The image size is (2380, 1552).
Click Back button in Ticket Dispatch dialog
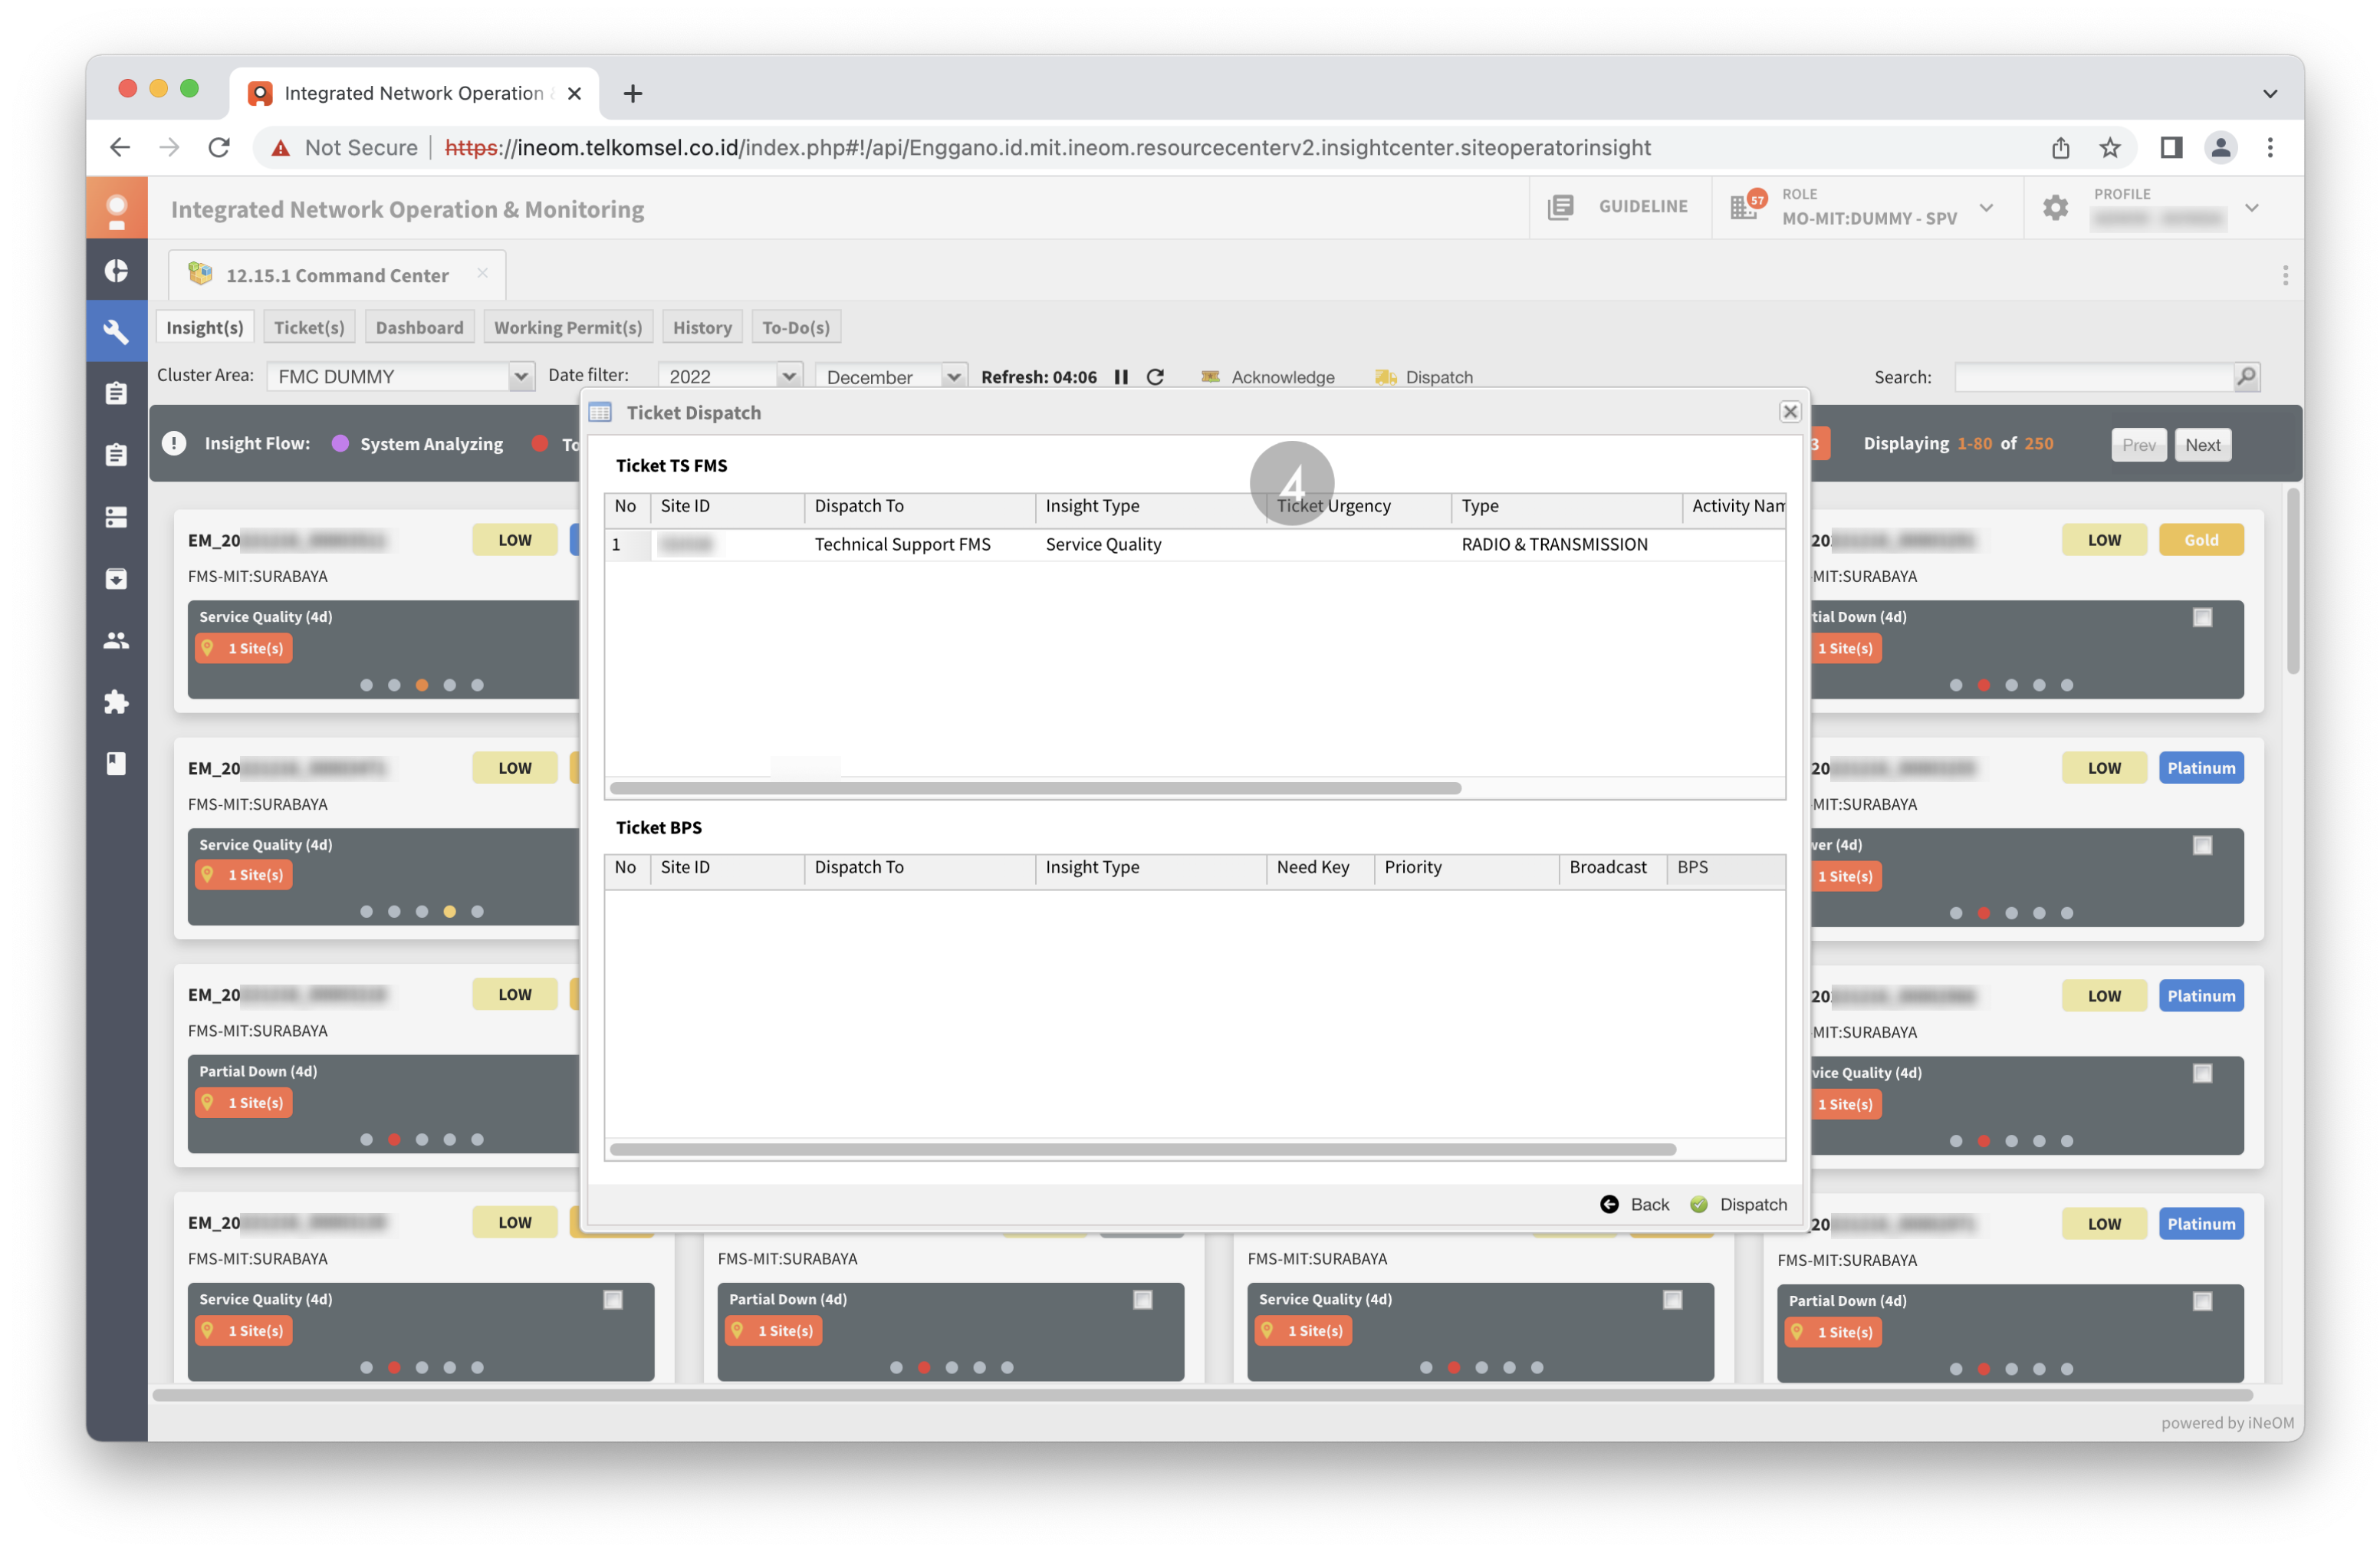click(x=1634, y=1204)
